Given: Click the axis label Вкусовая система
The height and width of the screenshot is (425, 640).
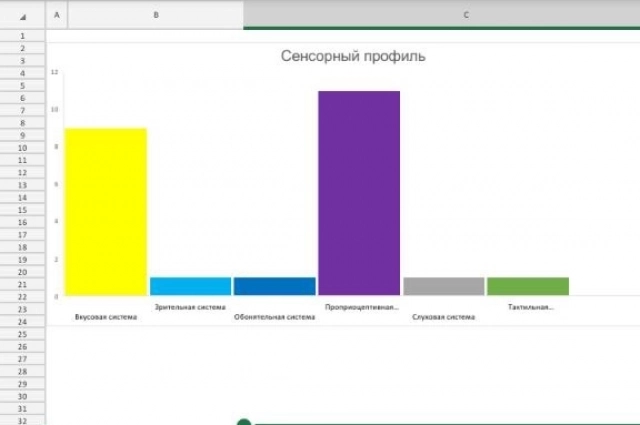Looking at the screenshot, I should point(106,317).
